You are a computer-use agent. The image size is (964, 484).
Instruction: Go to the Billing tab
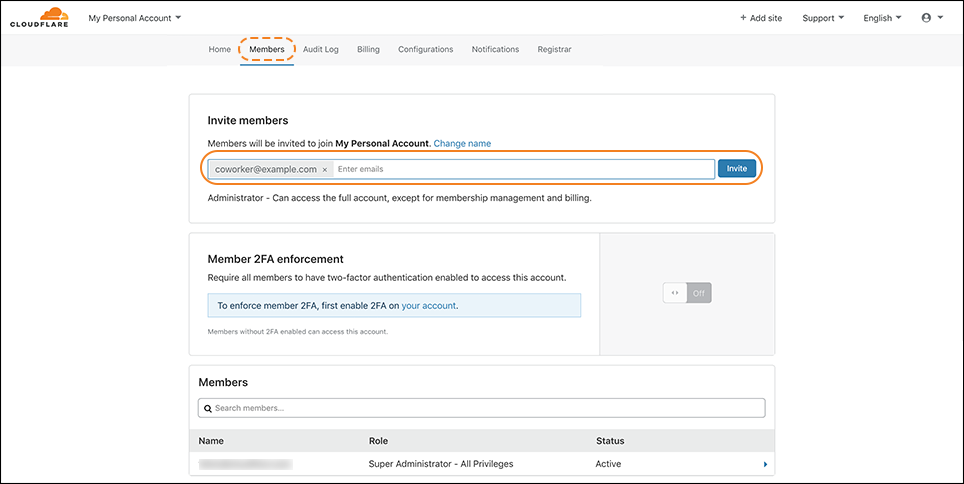(x=368, y=49)
